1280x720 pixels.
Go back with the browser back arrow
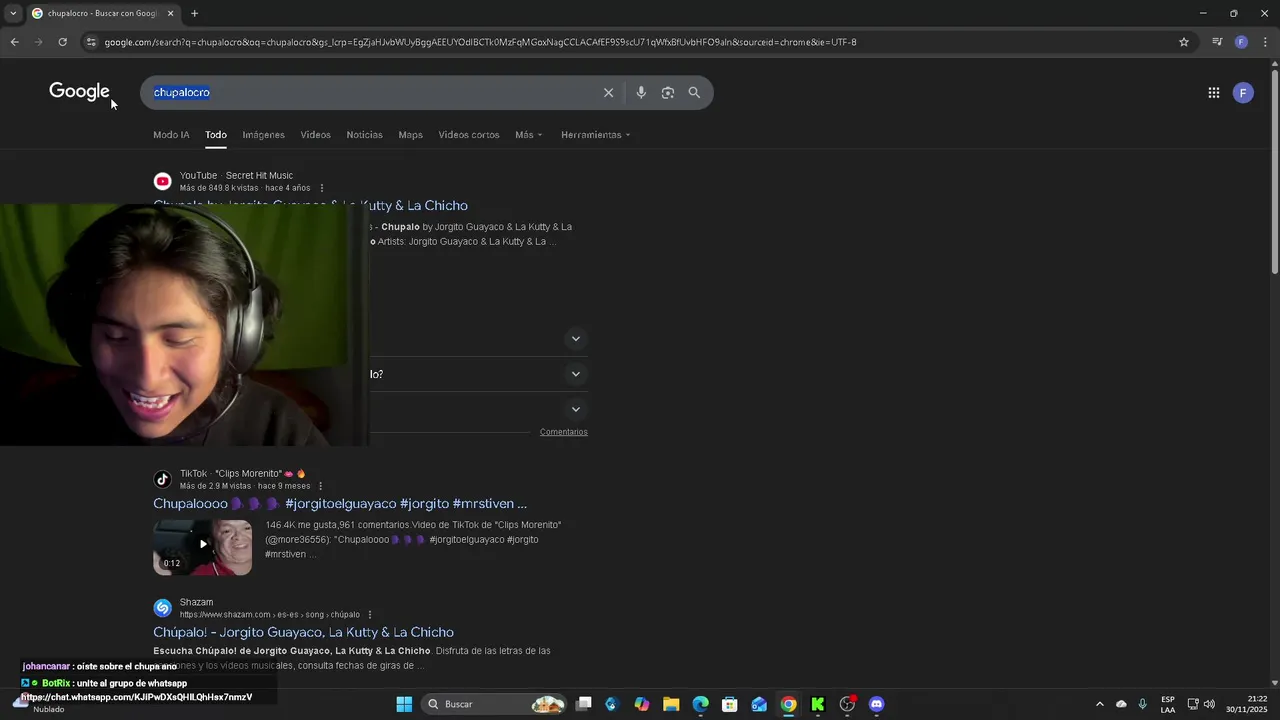point(14,42)
